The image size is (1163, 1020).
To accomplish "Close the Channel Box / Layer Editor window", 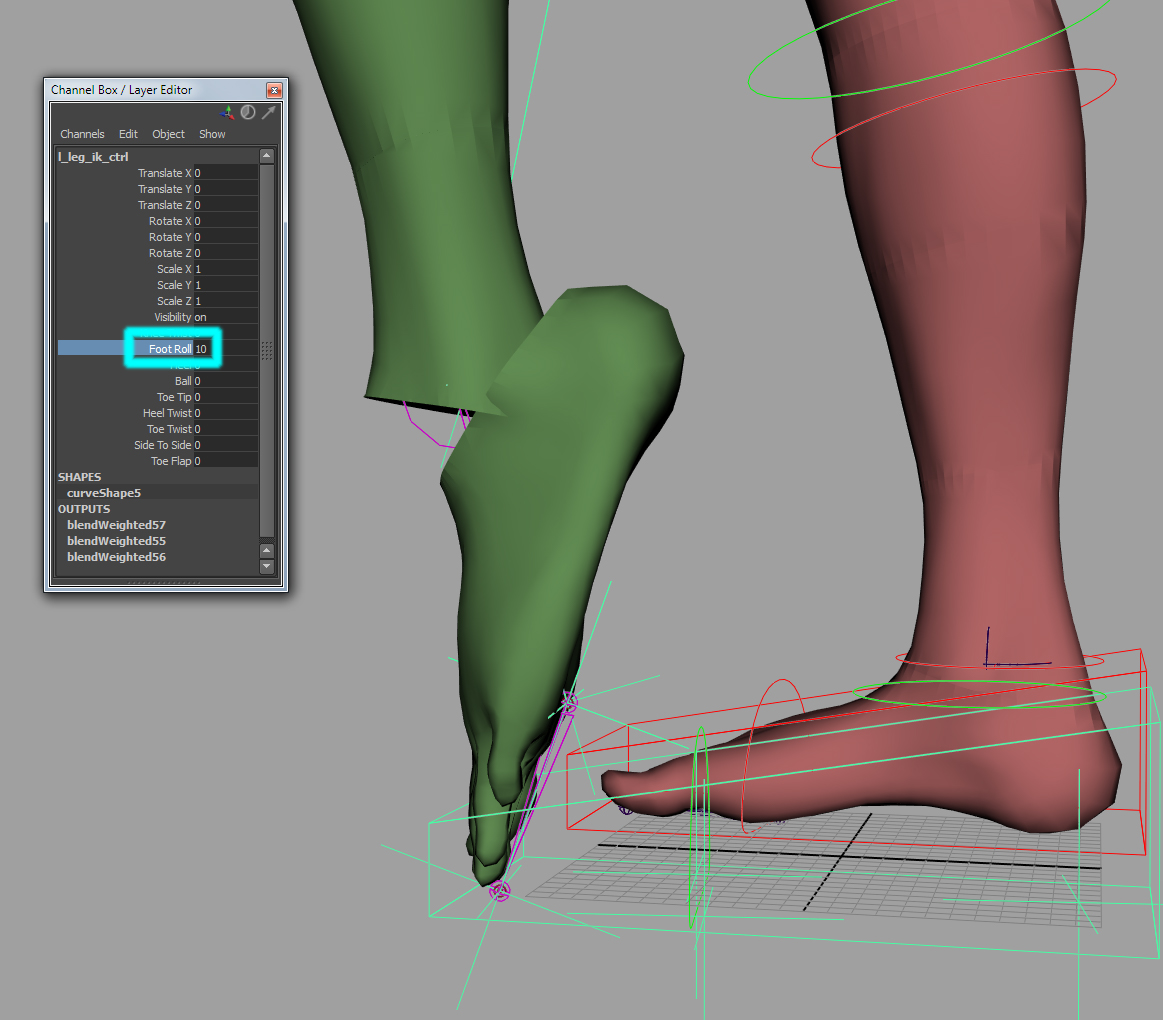I will (274, 91).
